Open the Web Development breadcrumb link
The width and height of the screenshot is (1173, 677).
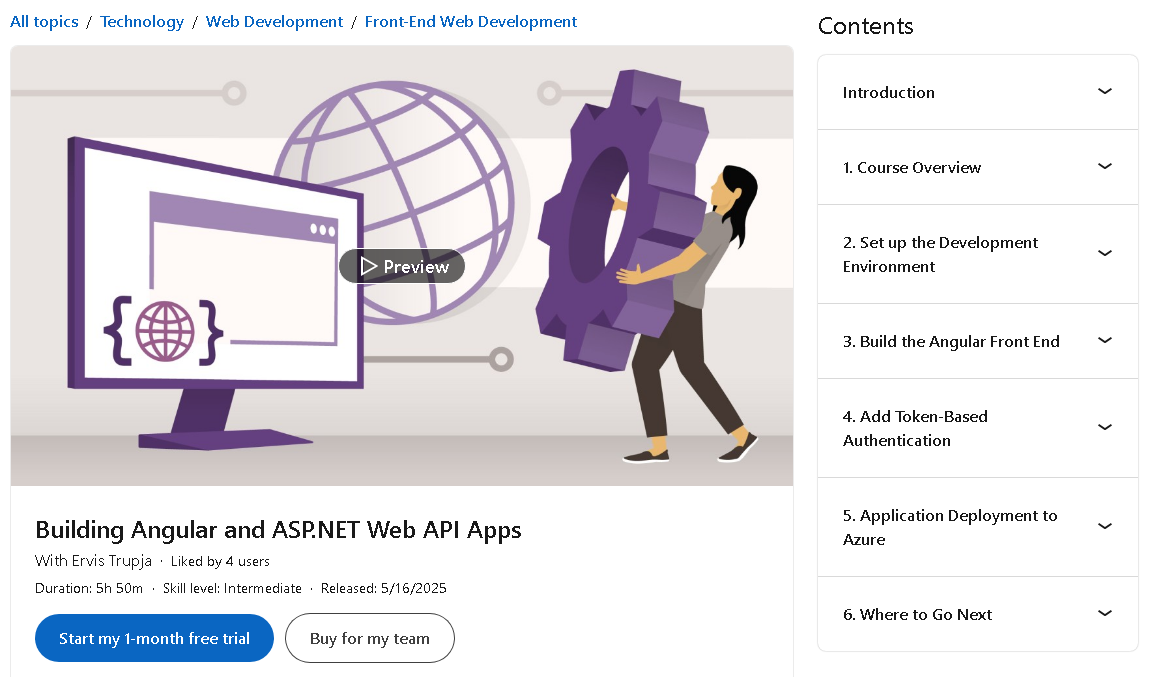tap(275, 22)
